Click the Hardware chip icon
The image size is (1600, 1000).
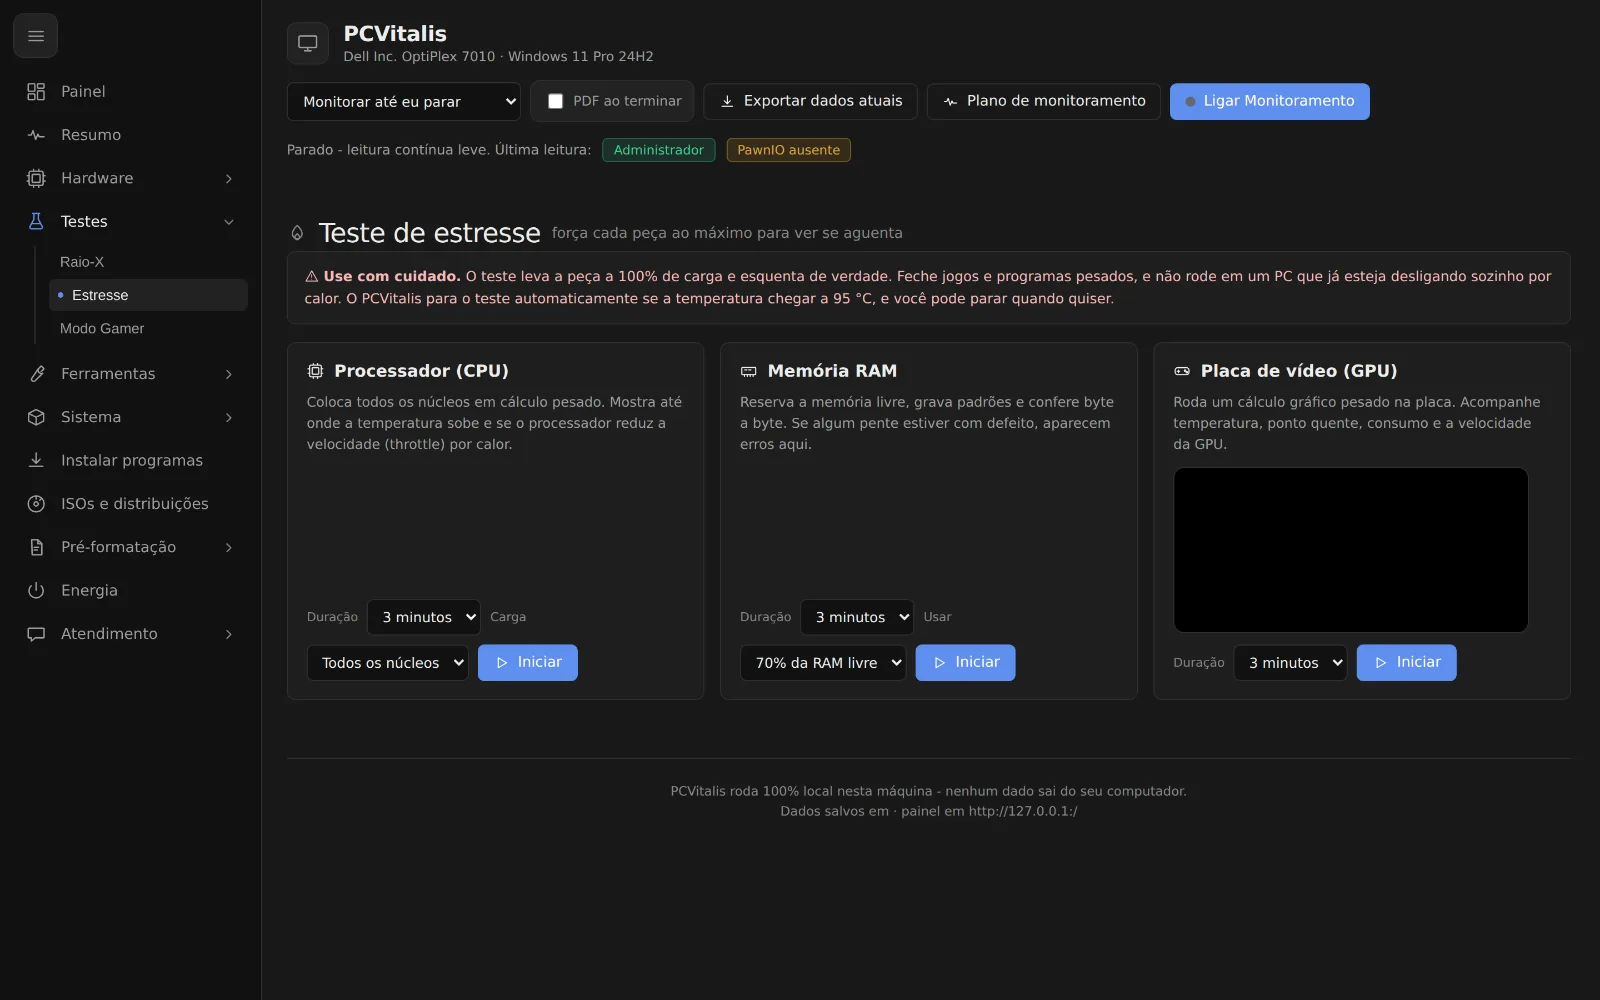[x=36, y=178]
